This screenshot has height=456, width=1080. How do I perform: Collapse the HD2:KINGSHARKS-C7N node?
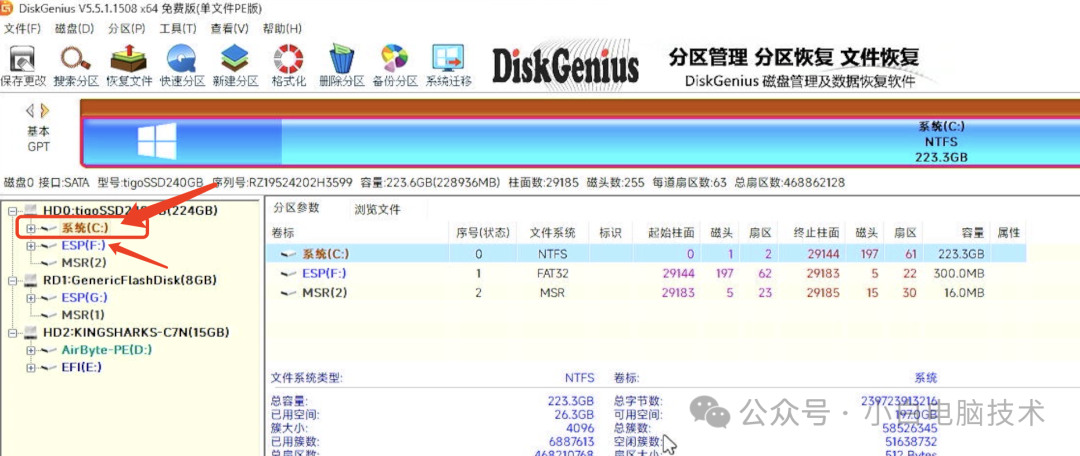click(x=12, y=333)
